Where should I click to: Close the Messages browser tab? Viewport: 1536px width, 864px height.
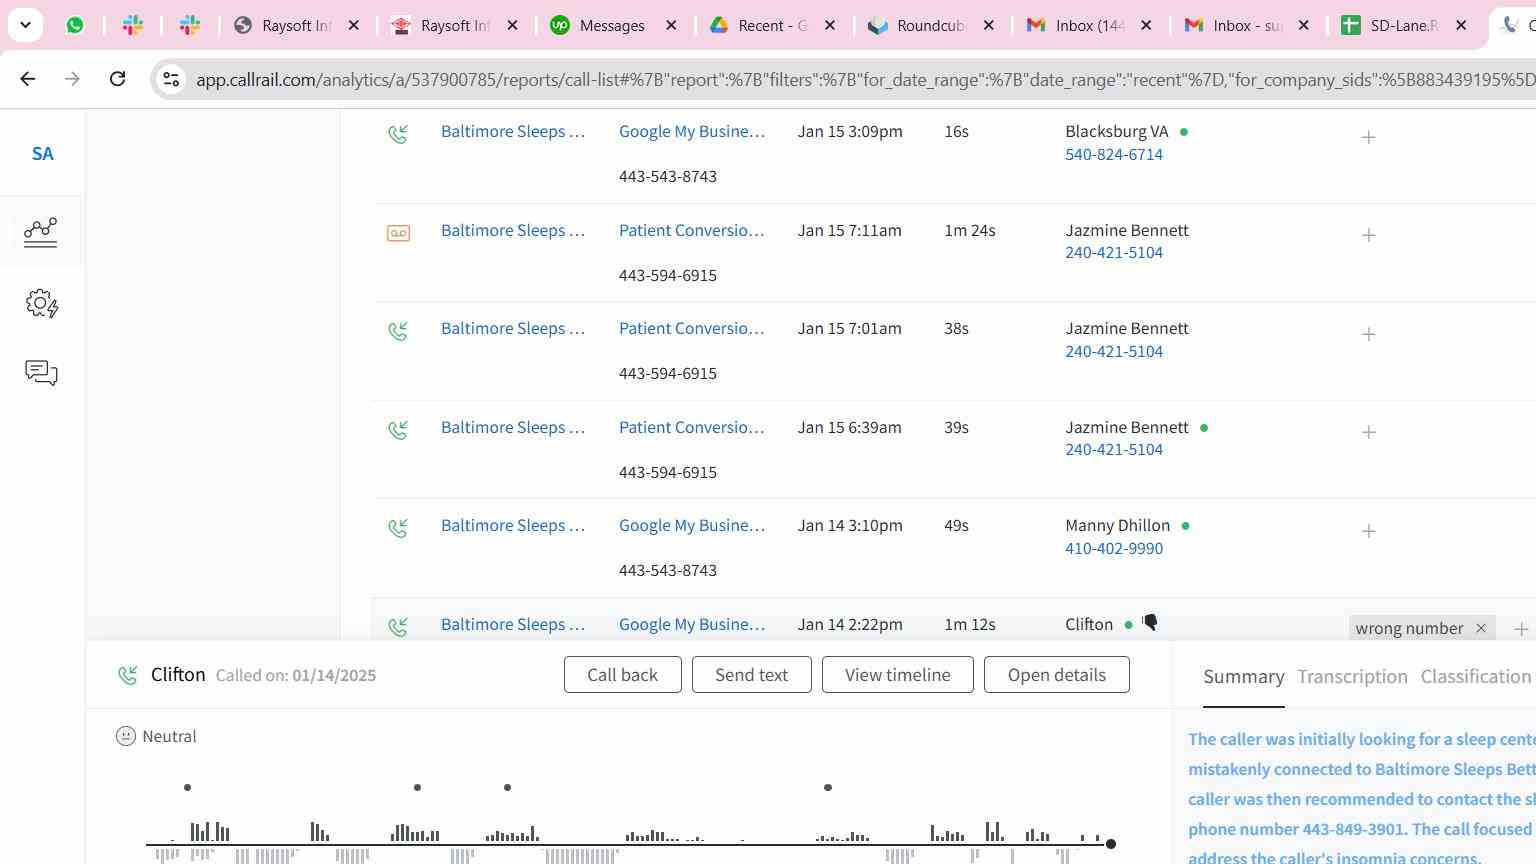tap(671, 25)
